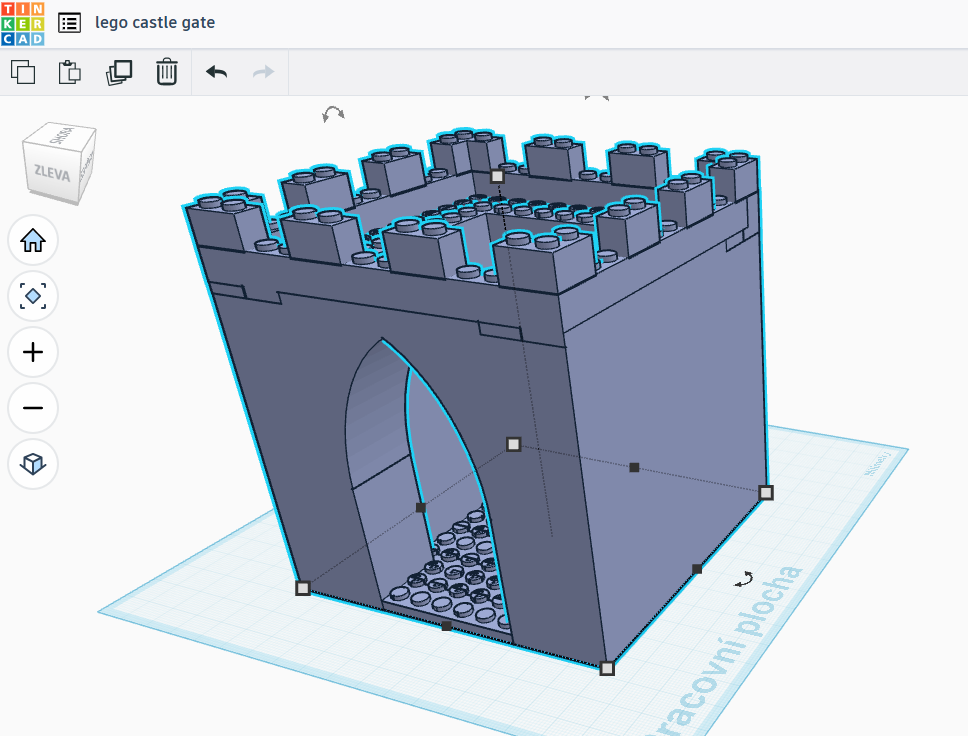This screenshot has height=736, width=968.
Task: Undo the last action
Action: (217, 72)
